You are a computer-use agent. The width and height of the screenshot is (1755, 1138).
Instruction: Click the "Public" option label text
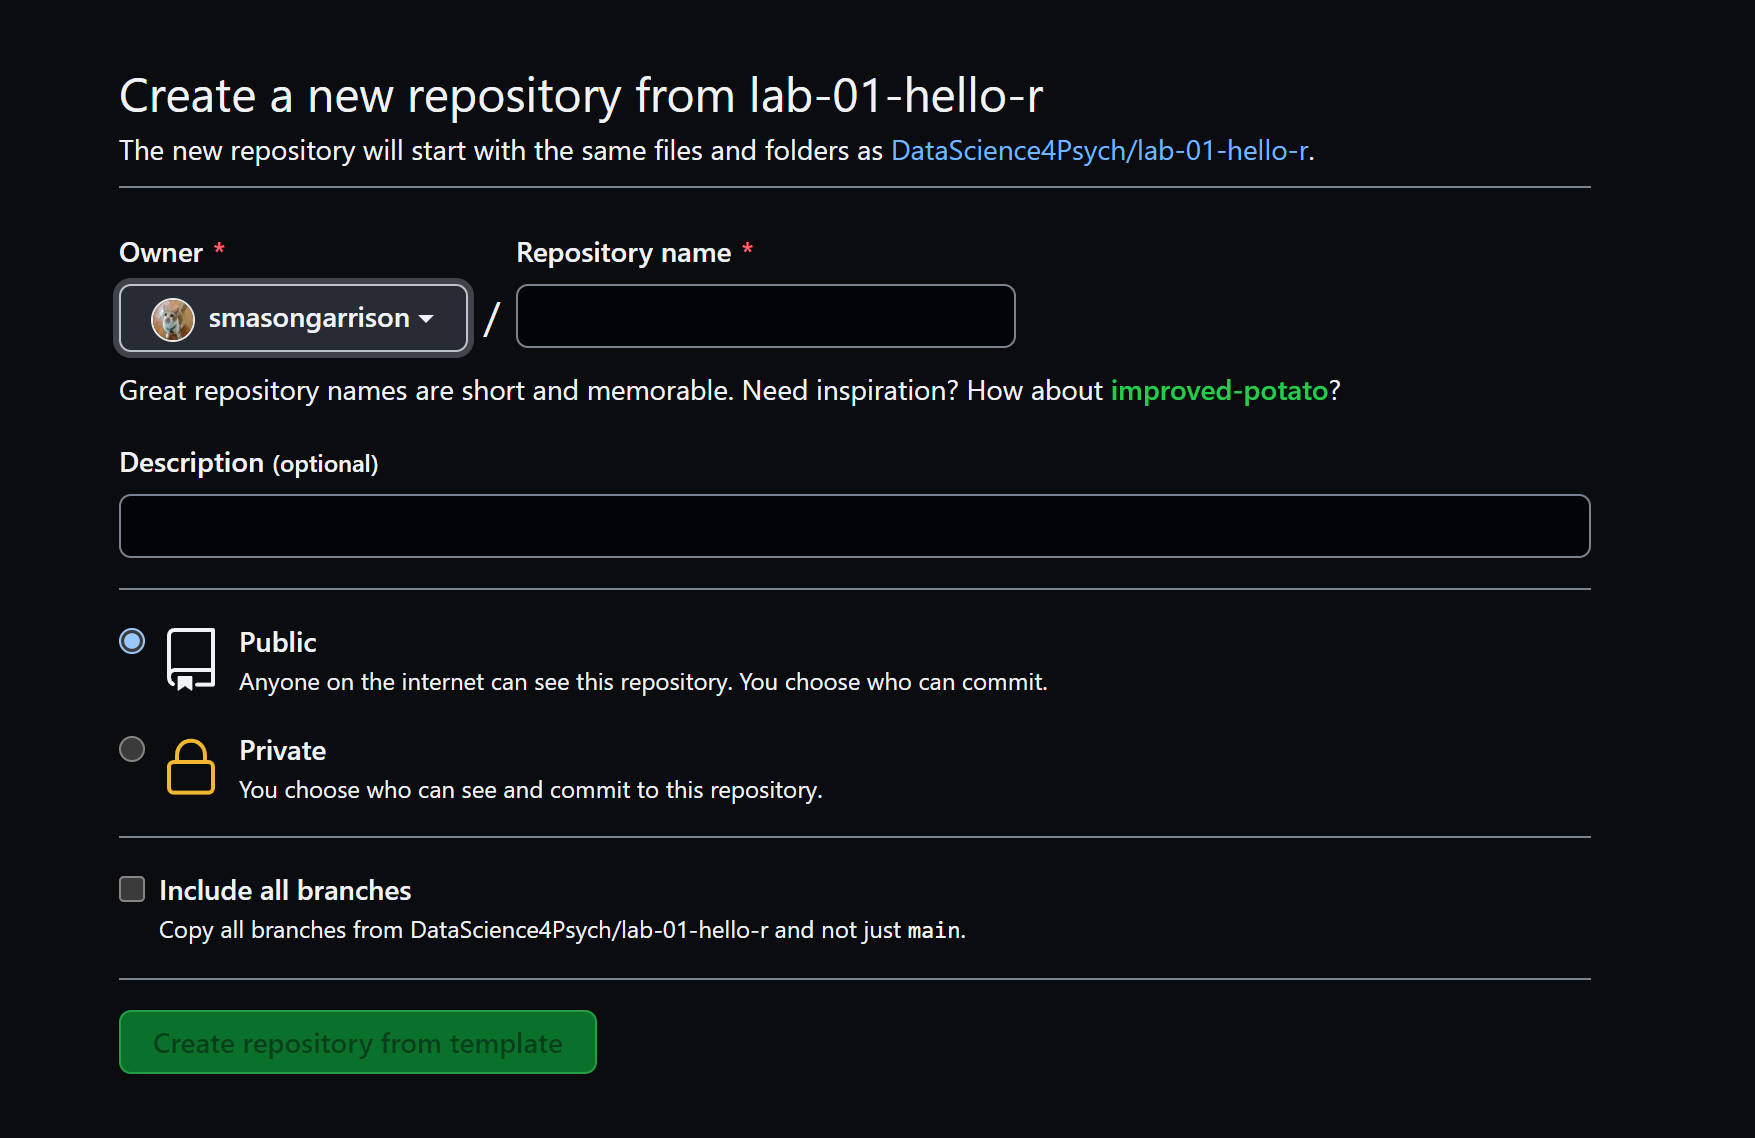278,642
